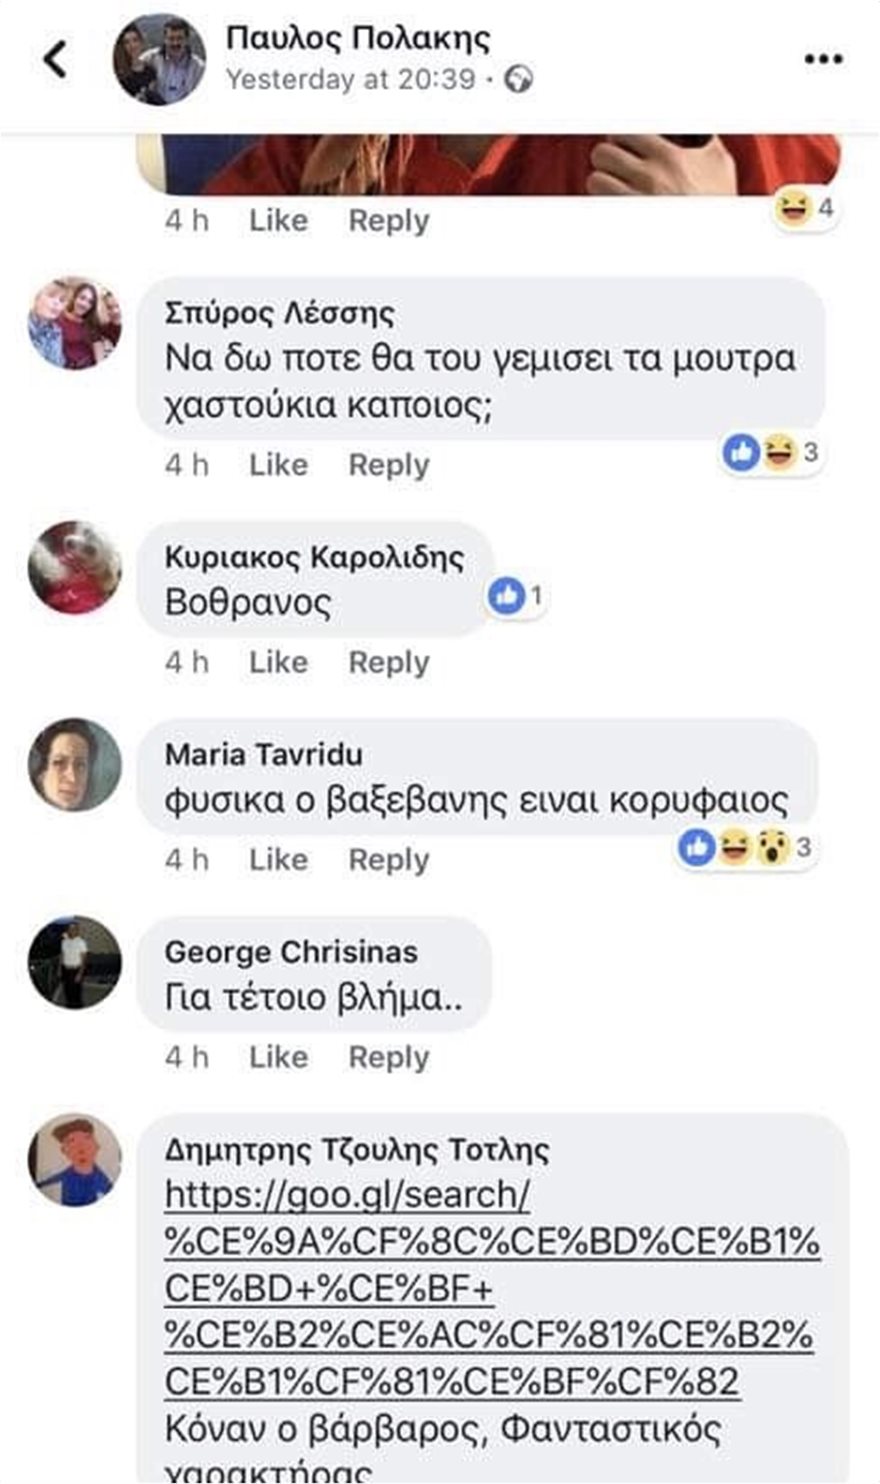Screen dimensions: 880x1484
Task: Tap the back arrow icon
Action: tap(56, 59)
